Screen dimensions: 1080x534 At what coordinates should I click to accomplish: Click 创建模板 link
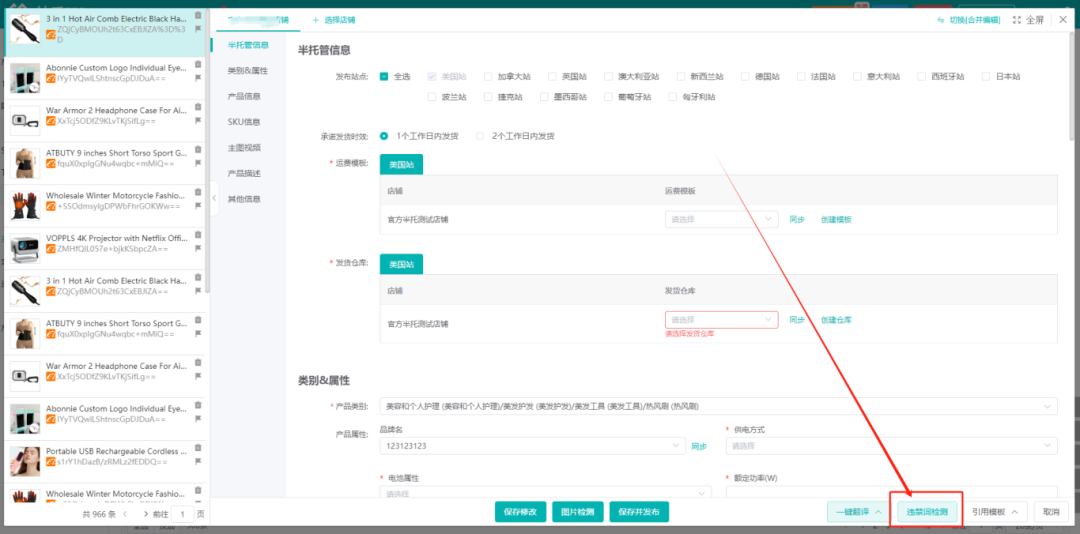(836, 220)
